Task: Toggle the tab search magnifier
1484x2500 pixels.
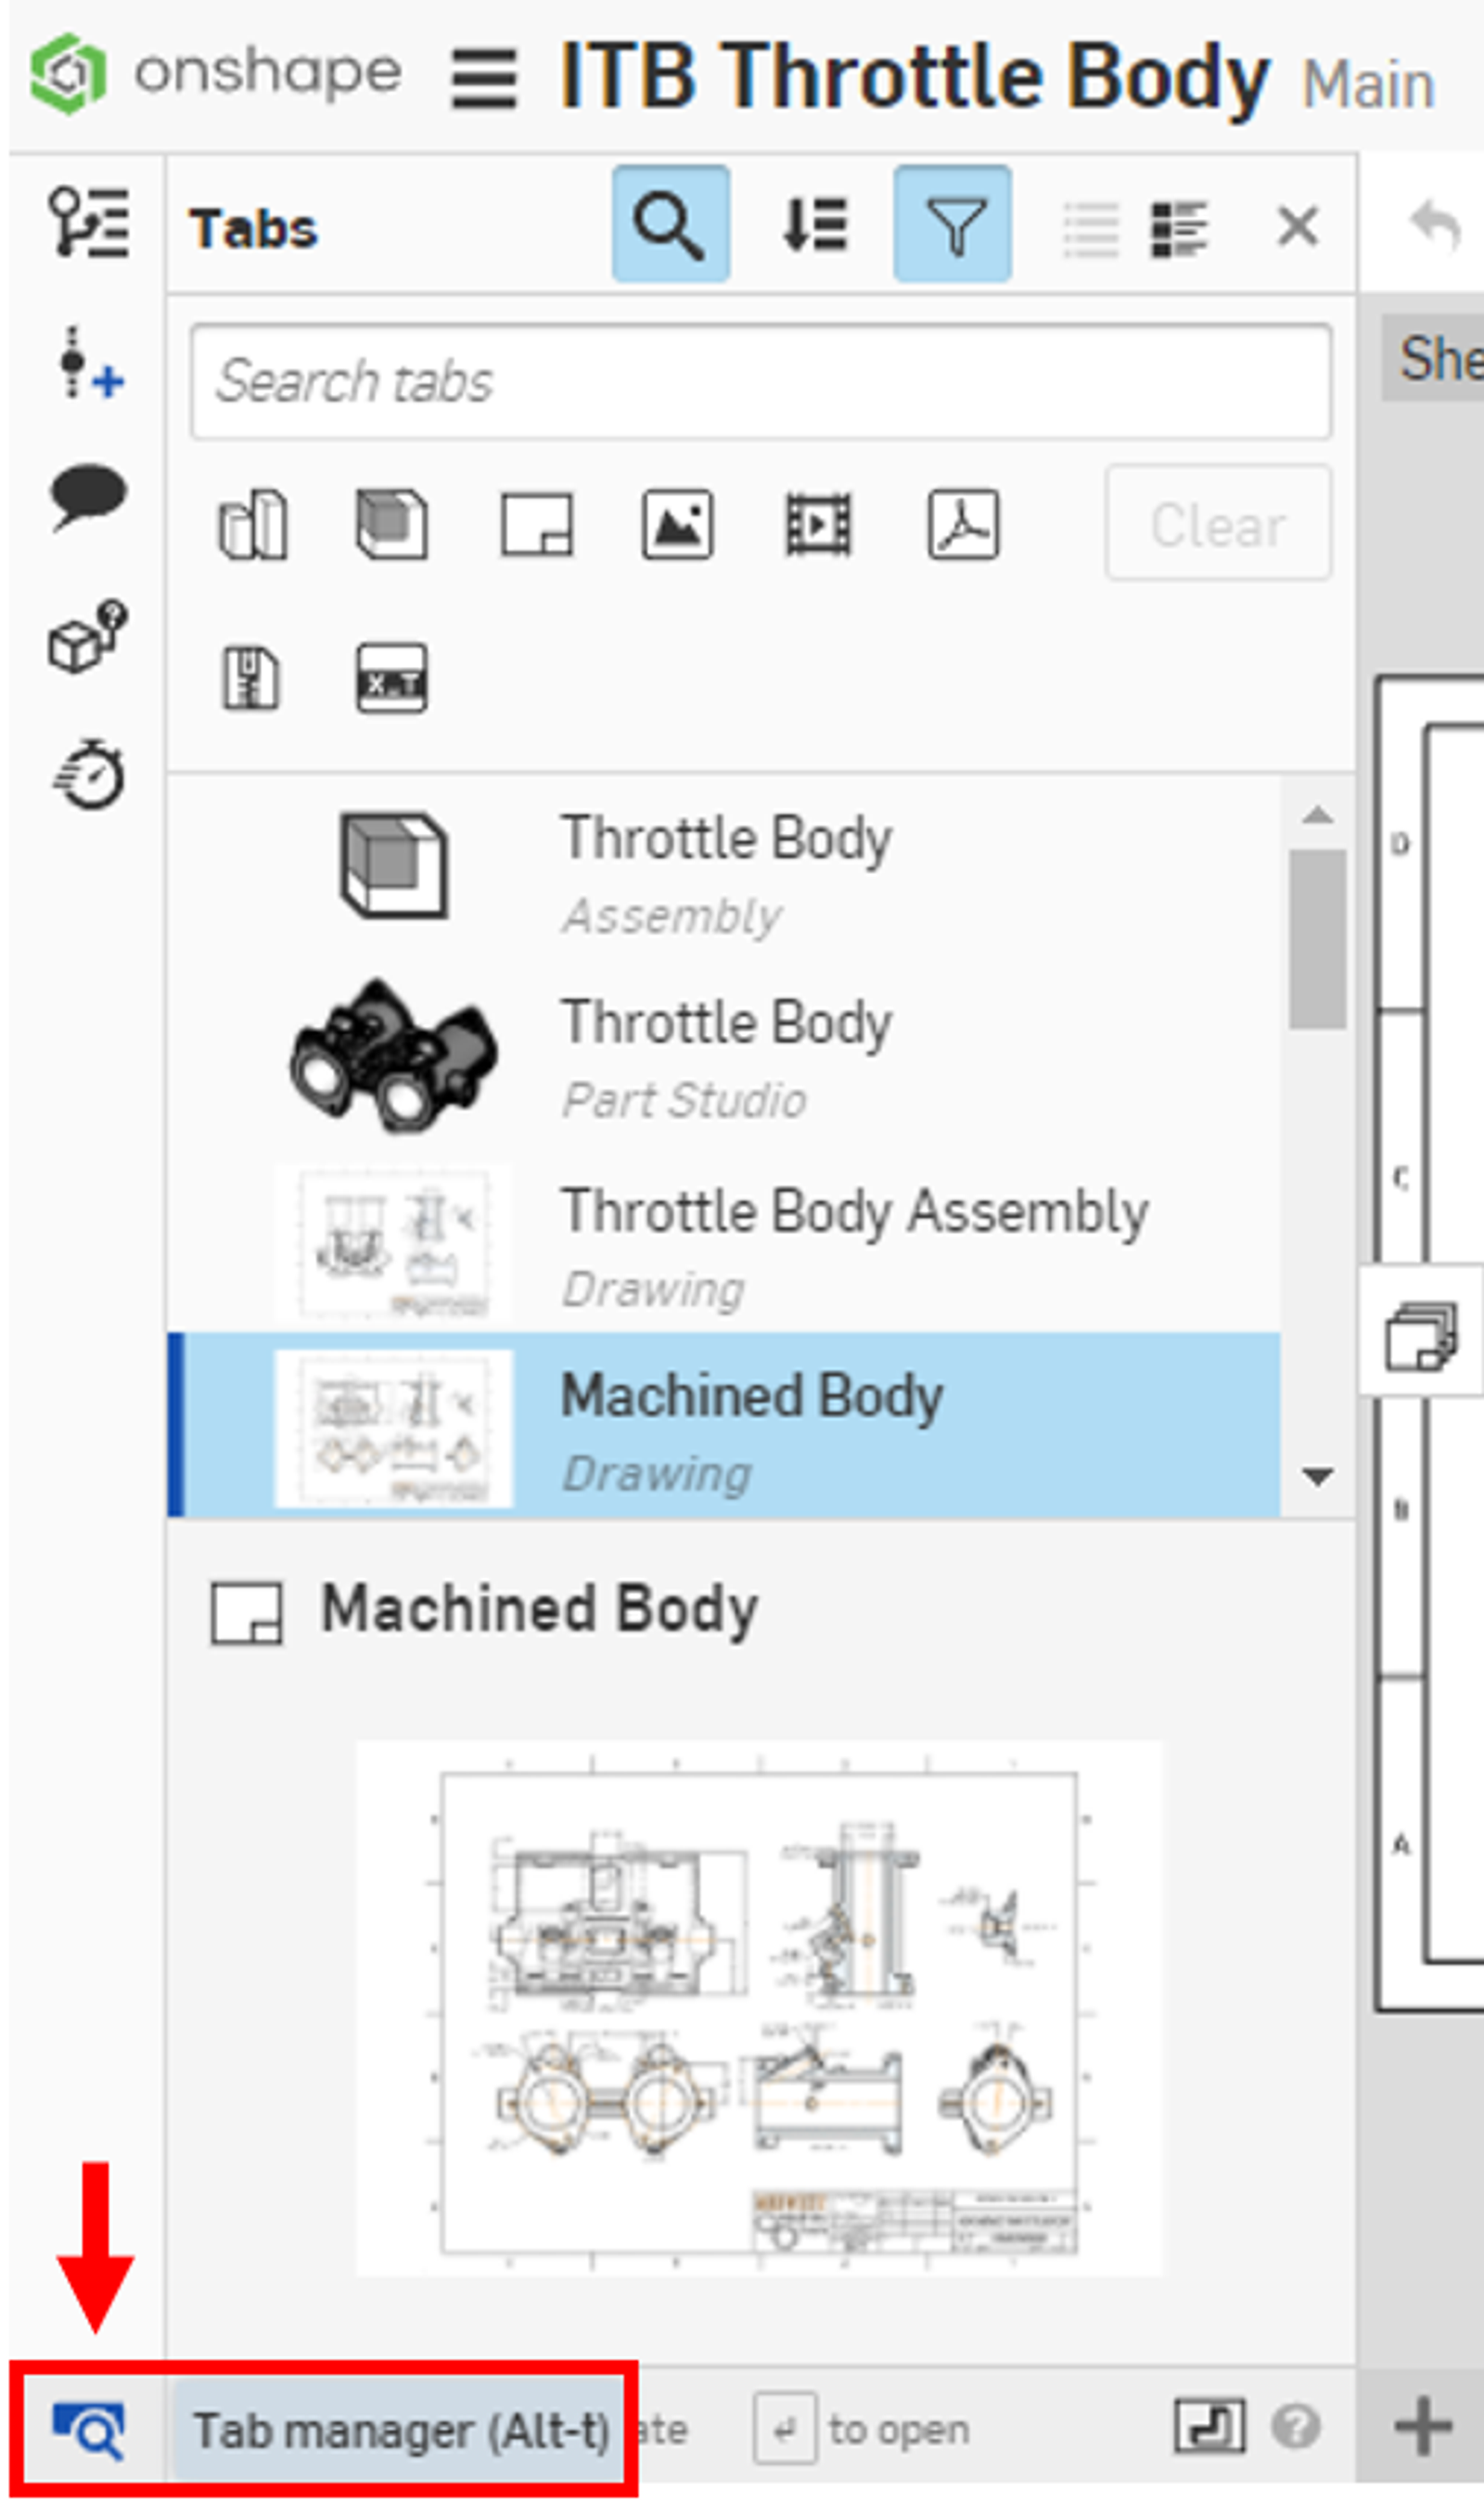Action: 670,225
